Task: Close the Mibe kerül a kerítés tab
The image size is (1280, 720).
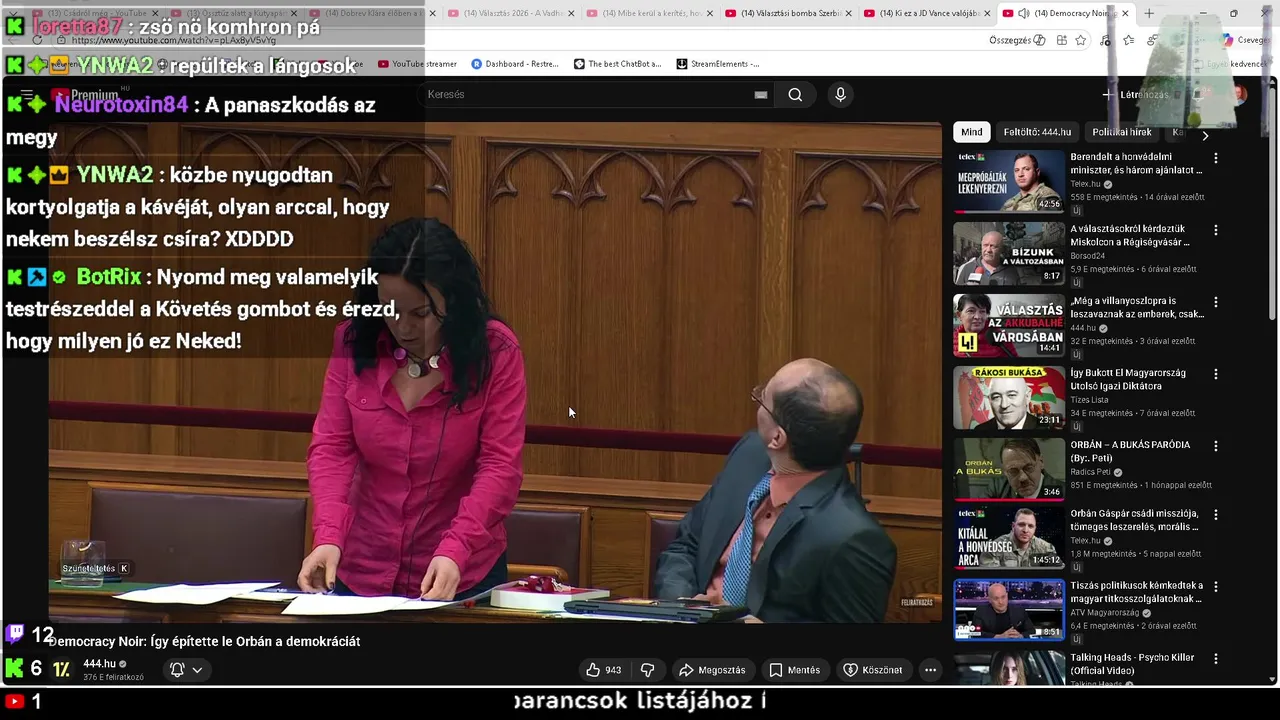Action: tap(708, 13)
